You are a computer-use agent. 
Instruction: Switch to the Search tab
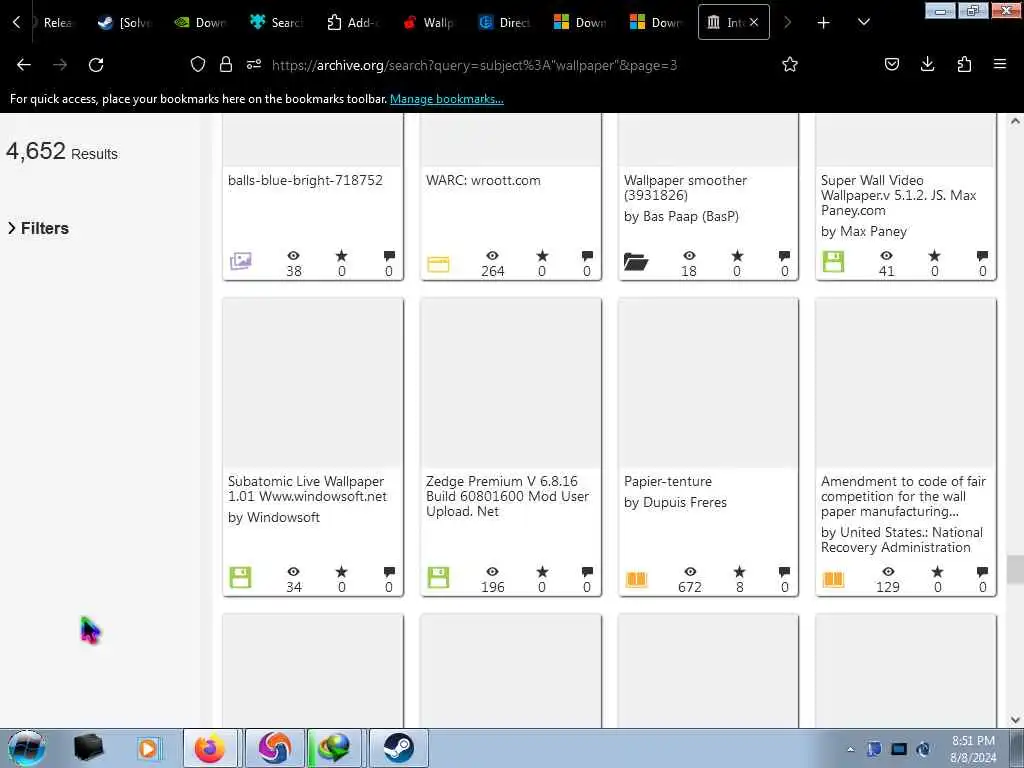click(277, 22)
